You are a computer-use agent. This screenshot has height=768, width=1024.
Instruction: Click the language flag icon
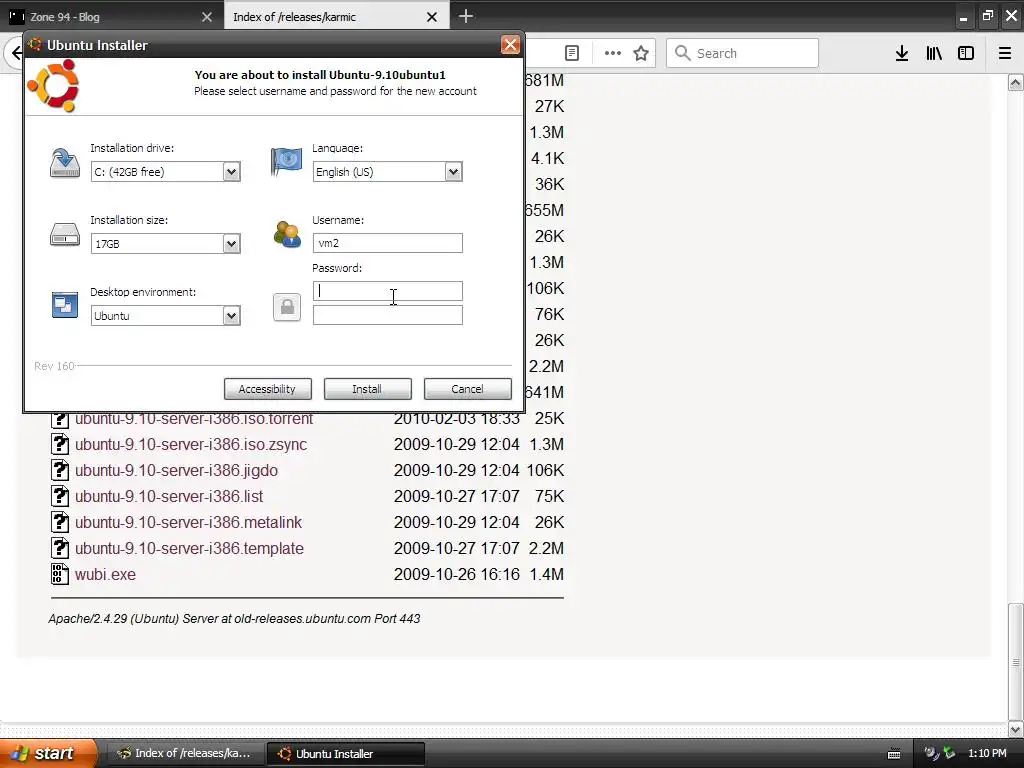tap(287, 161)
